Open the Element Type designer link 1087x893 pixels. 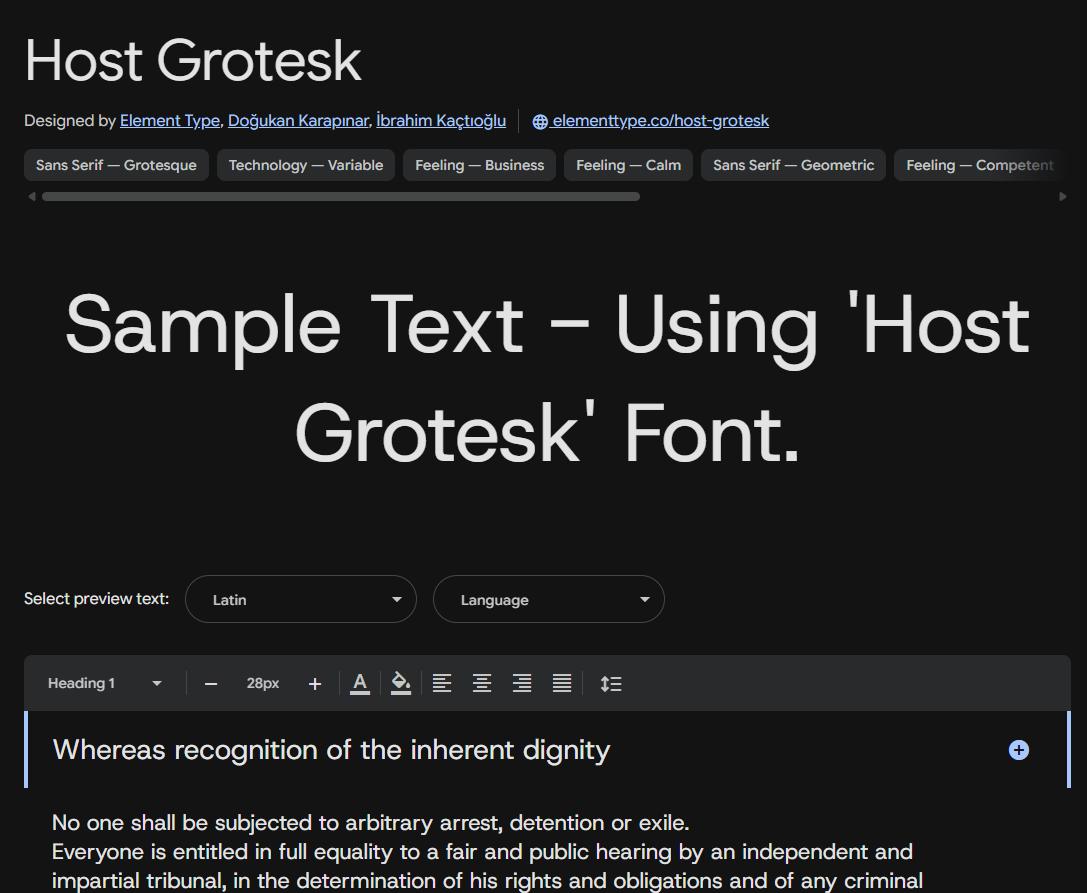point(169,121)
